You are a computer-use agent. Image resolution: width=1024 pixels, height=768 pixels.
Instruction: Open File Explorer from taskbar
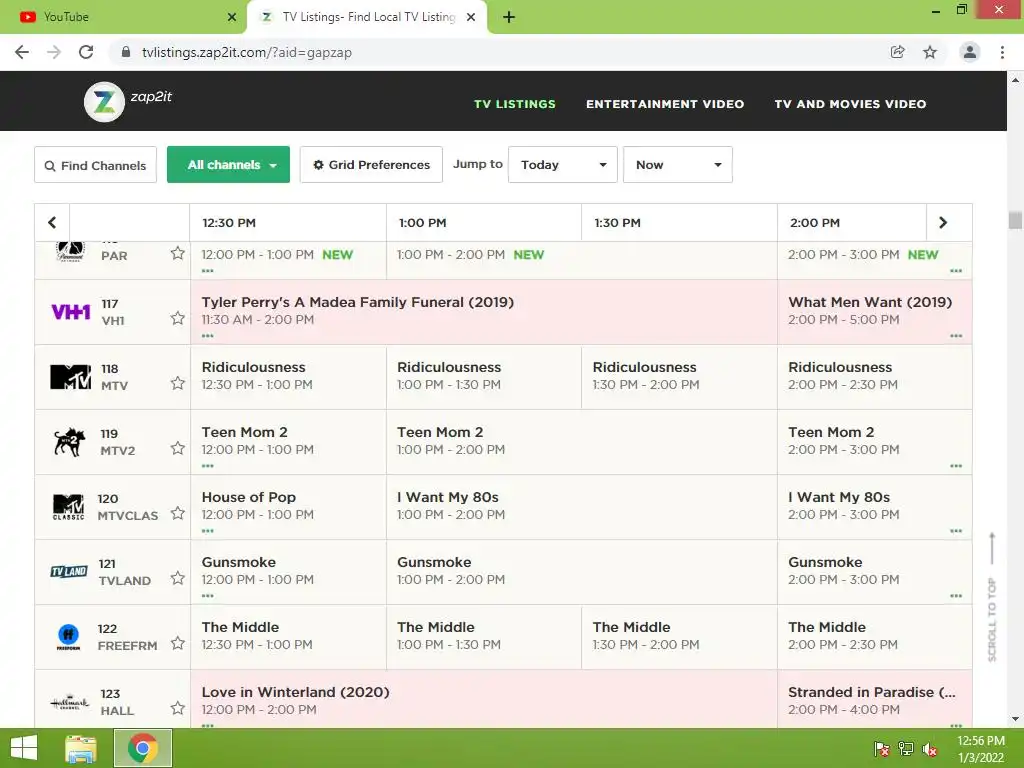81,748
